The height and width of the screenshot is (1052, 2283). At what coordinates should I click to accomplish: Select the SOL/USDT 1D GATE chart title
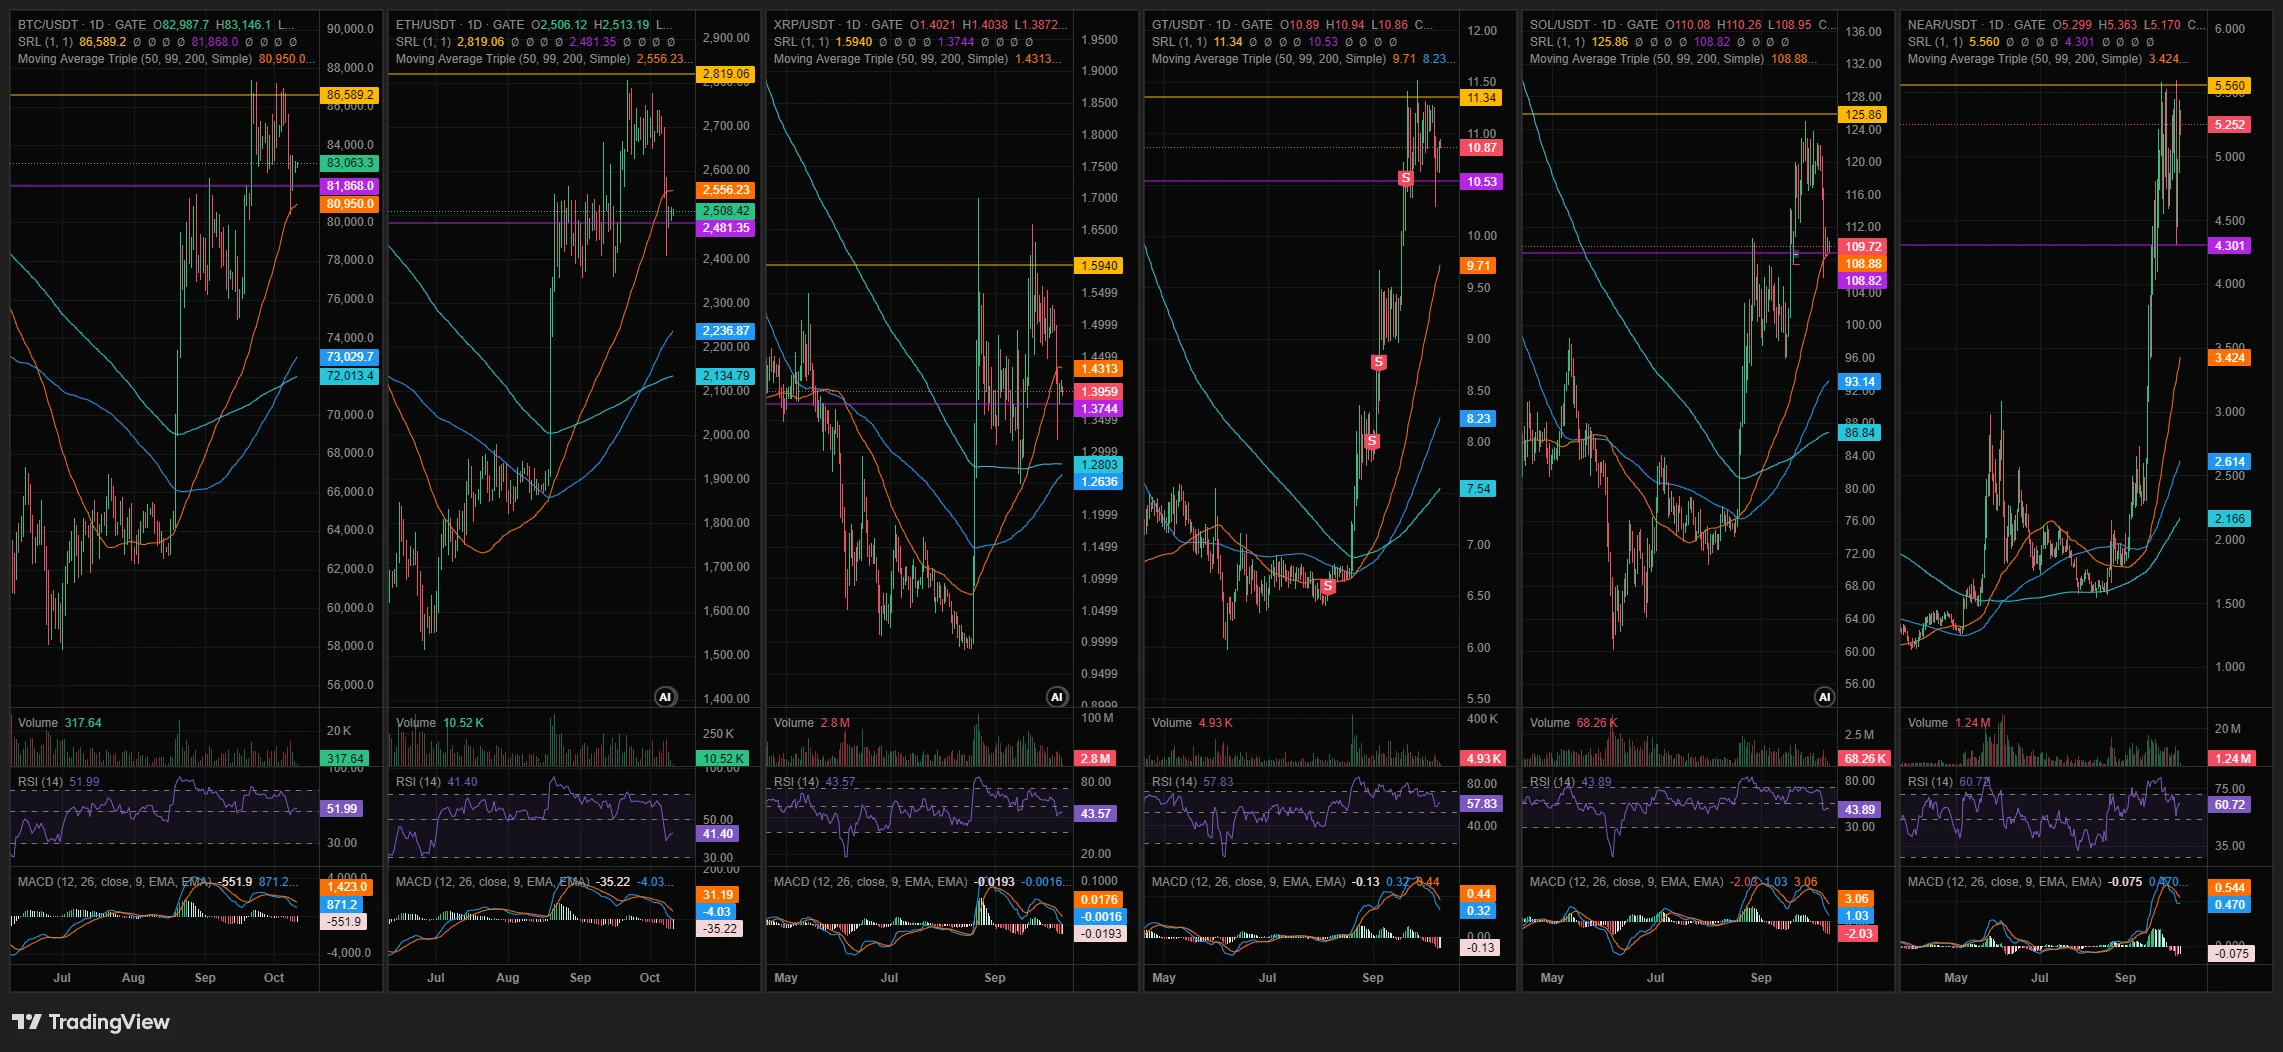(x=1594, y=24)
